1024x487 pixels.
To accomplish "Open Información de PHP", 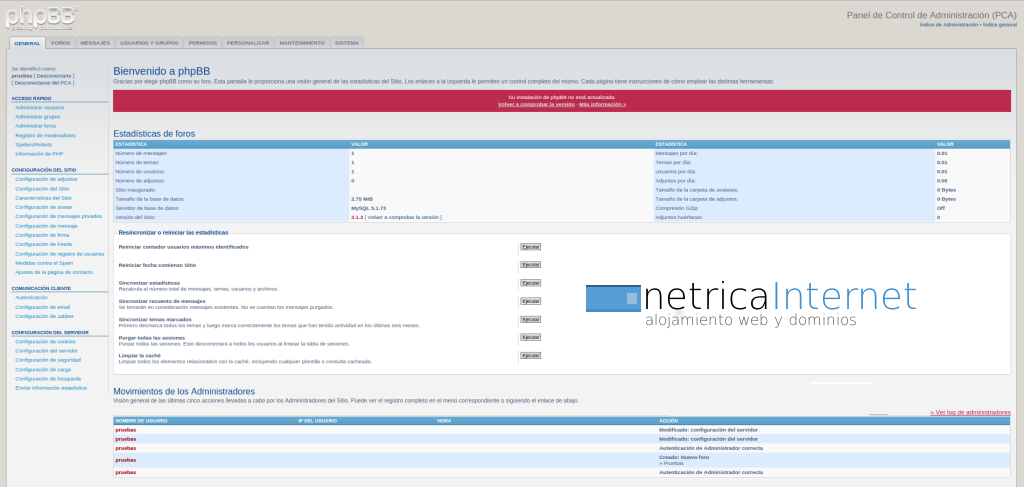I will tap(39, 154).
